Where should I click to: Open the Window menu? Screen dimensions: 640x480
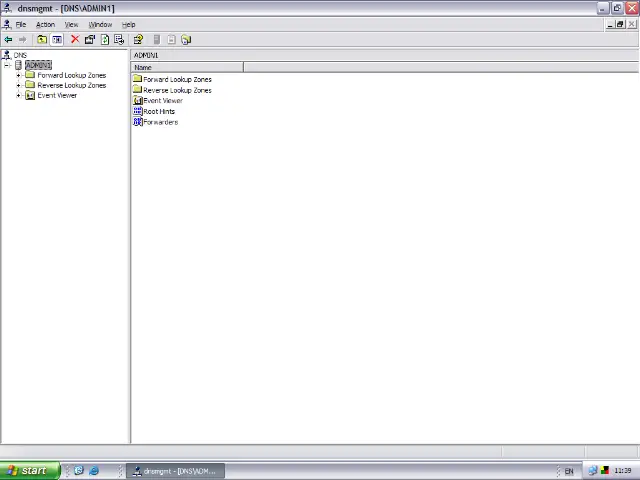tap(100, 24)
